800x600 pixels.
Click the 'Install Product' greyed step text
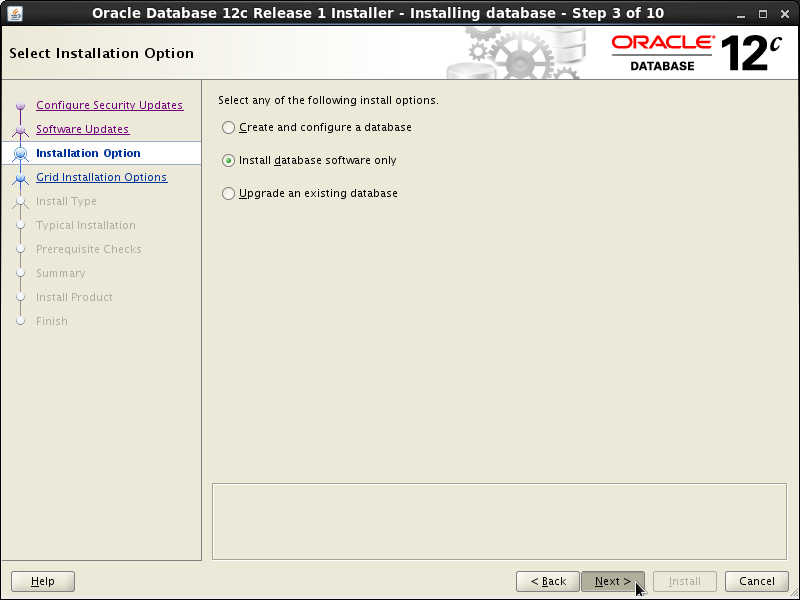(x=74, y=297)
